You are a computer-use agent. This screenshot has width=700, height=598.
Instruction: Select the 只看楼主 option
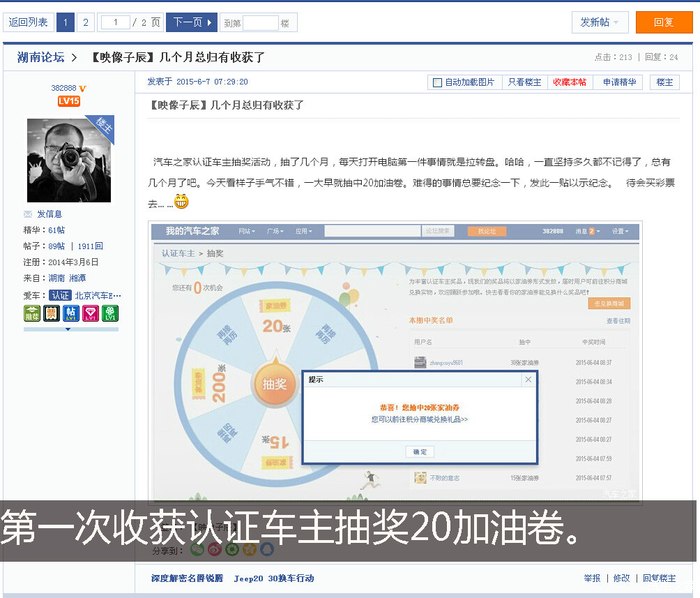point(524,82)
